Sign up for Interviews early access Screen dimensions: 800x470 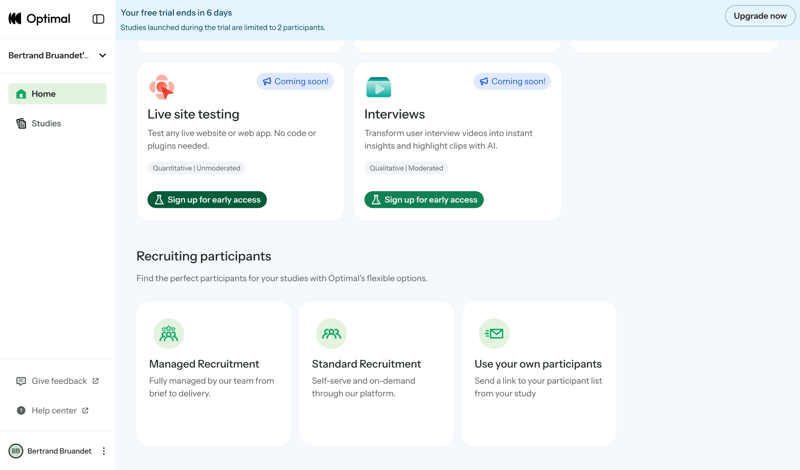(424, 200)
